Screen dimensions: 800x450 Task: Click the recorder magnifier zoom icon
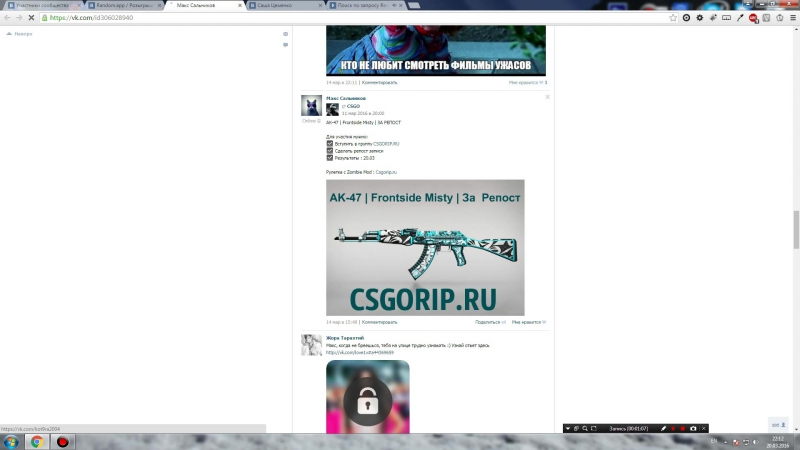(585, 429)
